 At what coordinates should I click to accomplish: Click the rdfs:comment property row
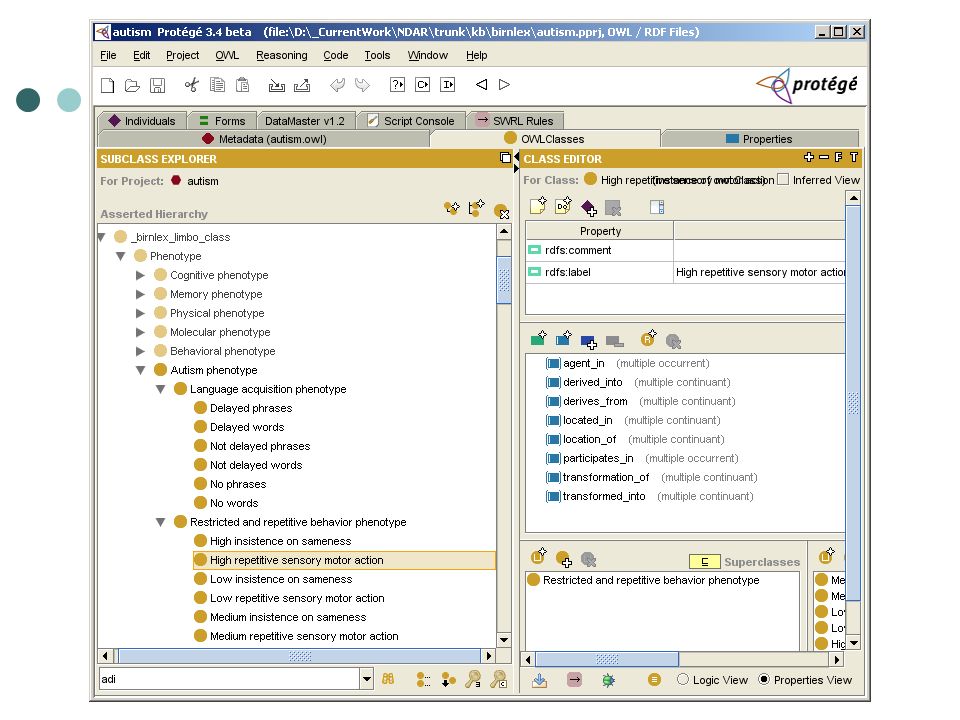(685, 250)
